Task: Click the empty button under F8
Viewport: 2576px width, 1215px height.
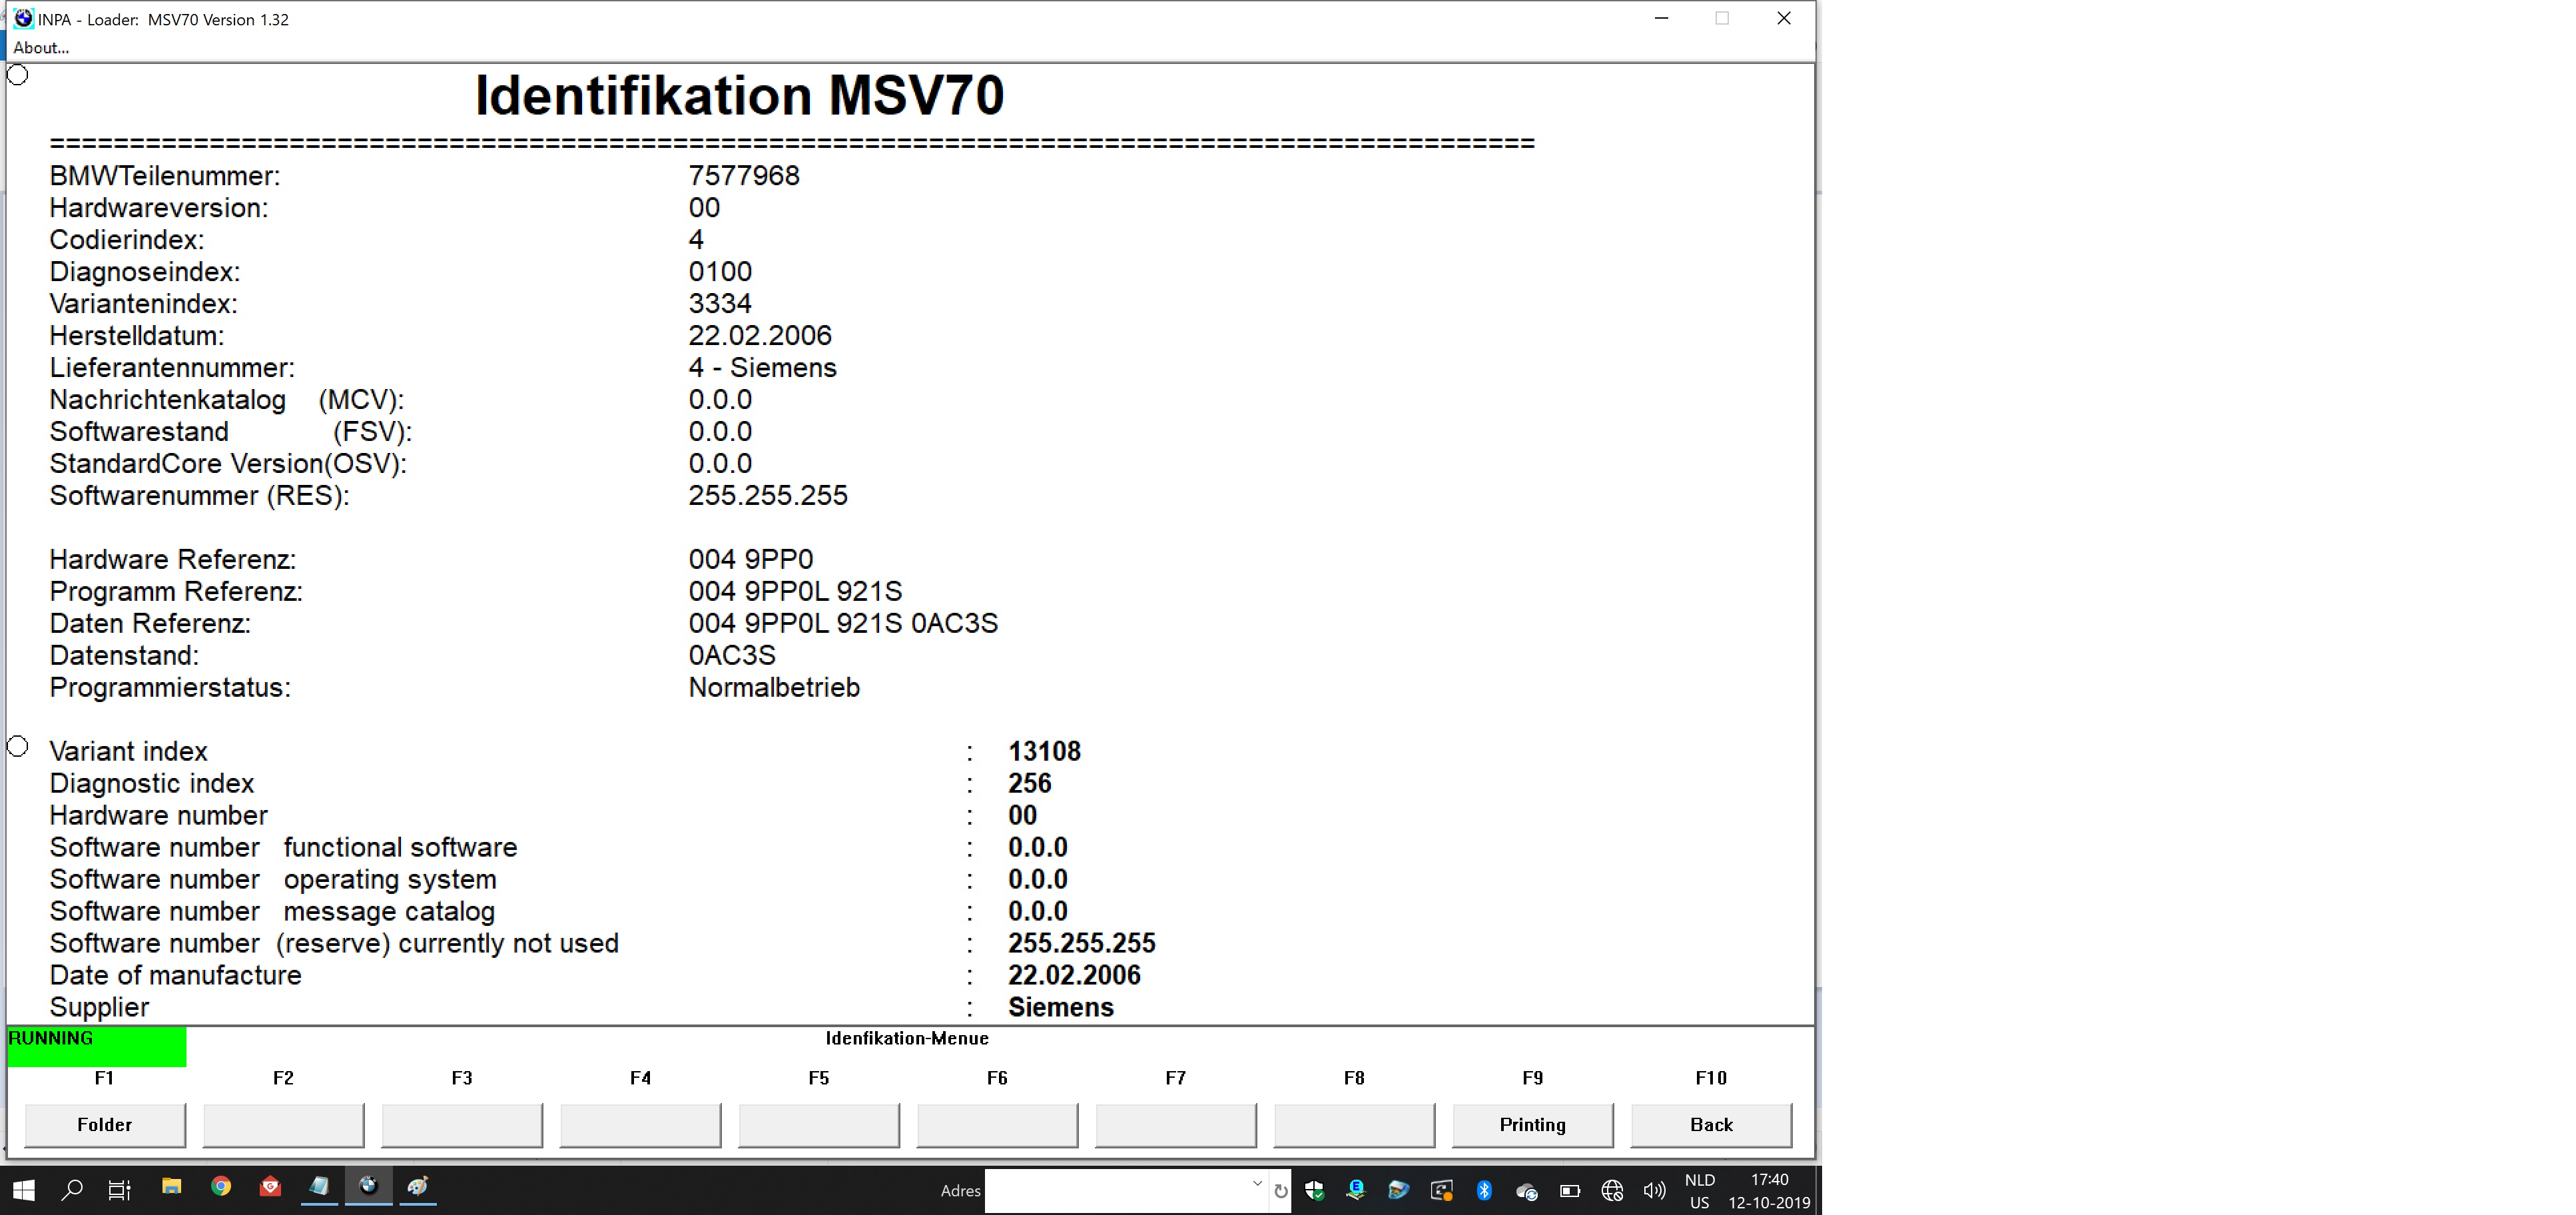Action: (x=1354, y=1125)
